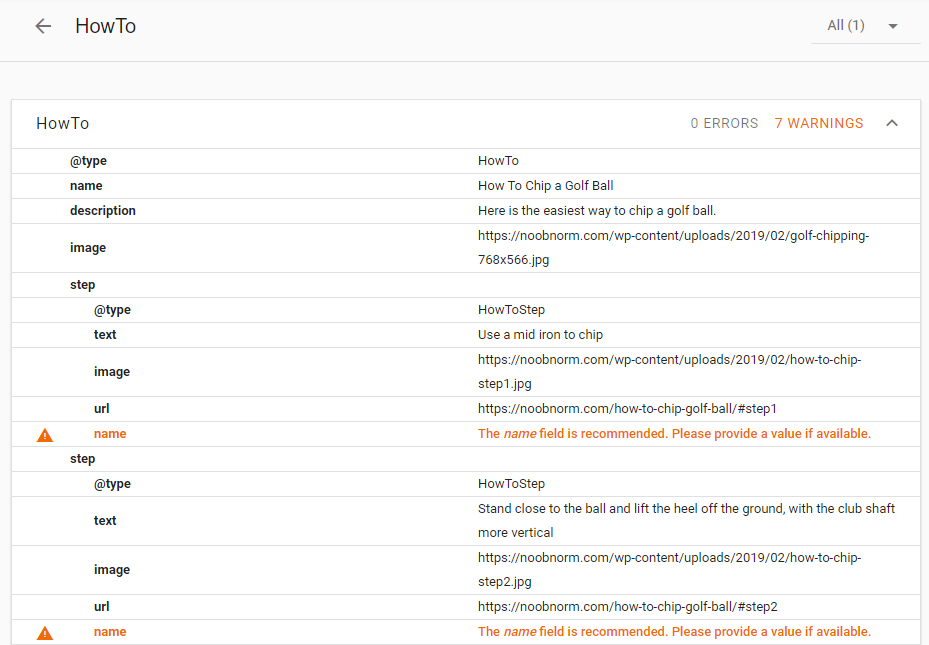This screenshot has width=929, height=645.
Task: Click the first step row label
Action: pyautogui.click(x=83, y=285)
